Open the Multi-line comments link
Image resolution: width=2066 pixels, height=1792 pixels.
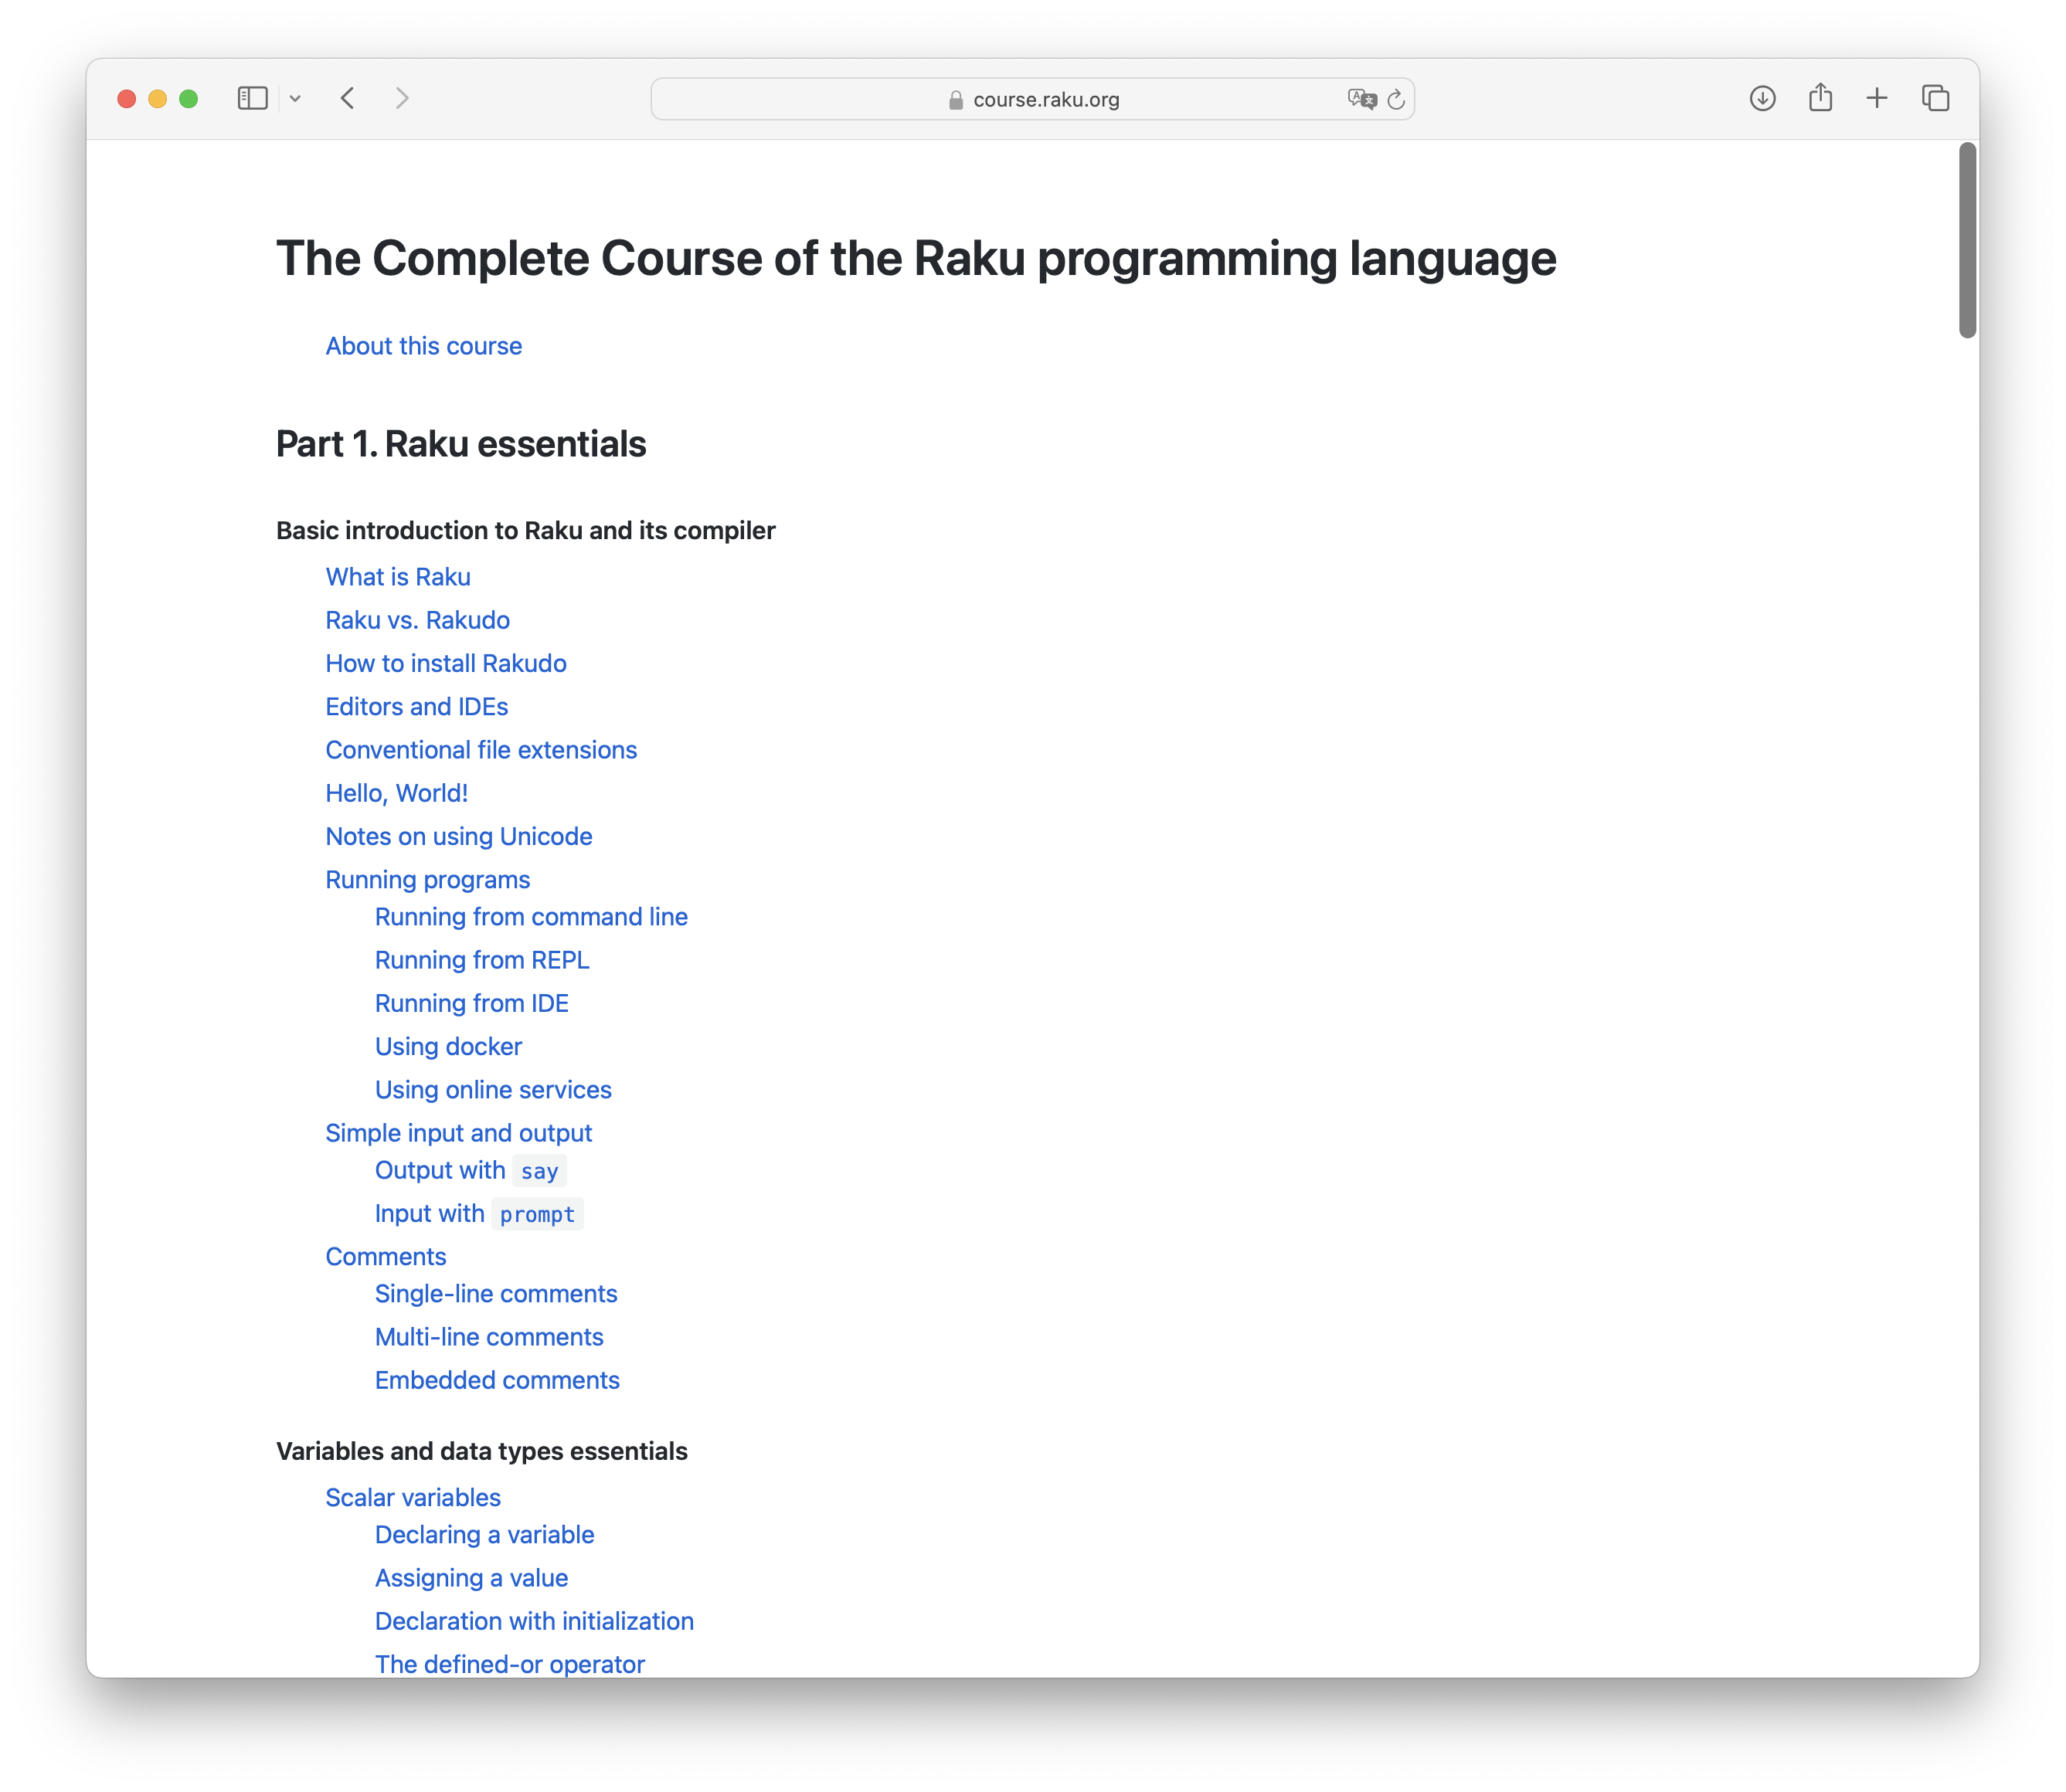click(x=488, y=1337)
